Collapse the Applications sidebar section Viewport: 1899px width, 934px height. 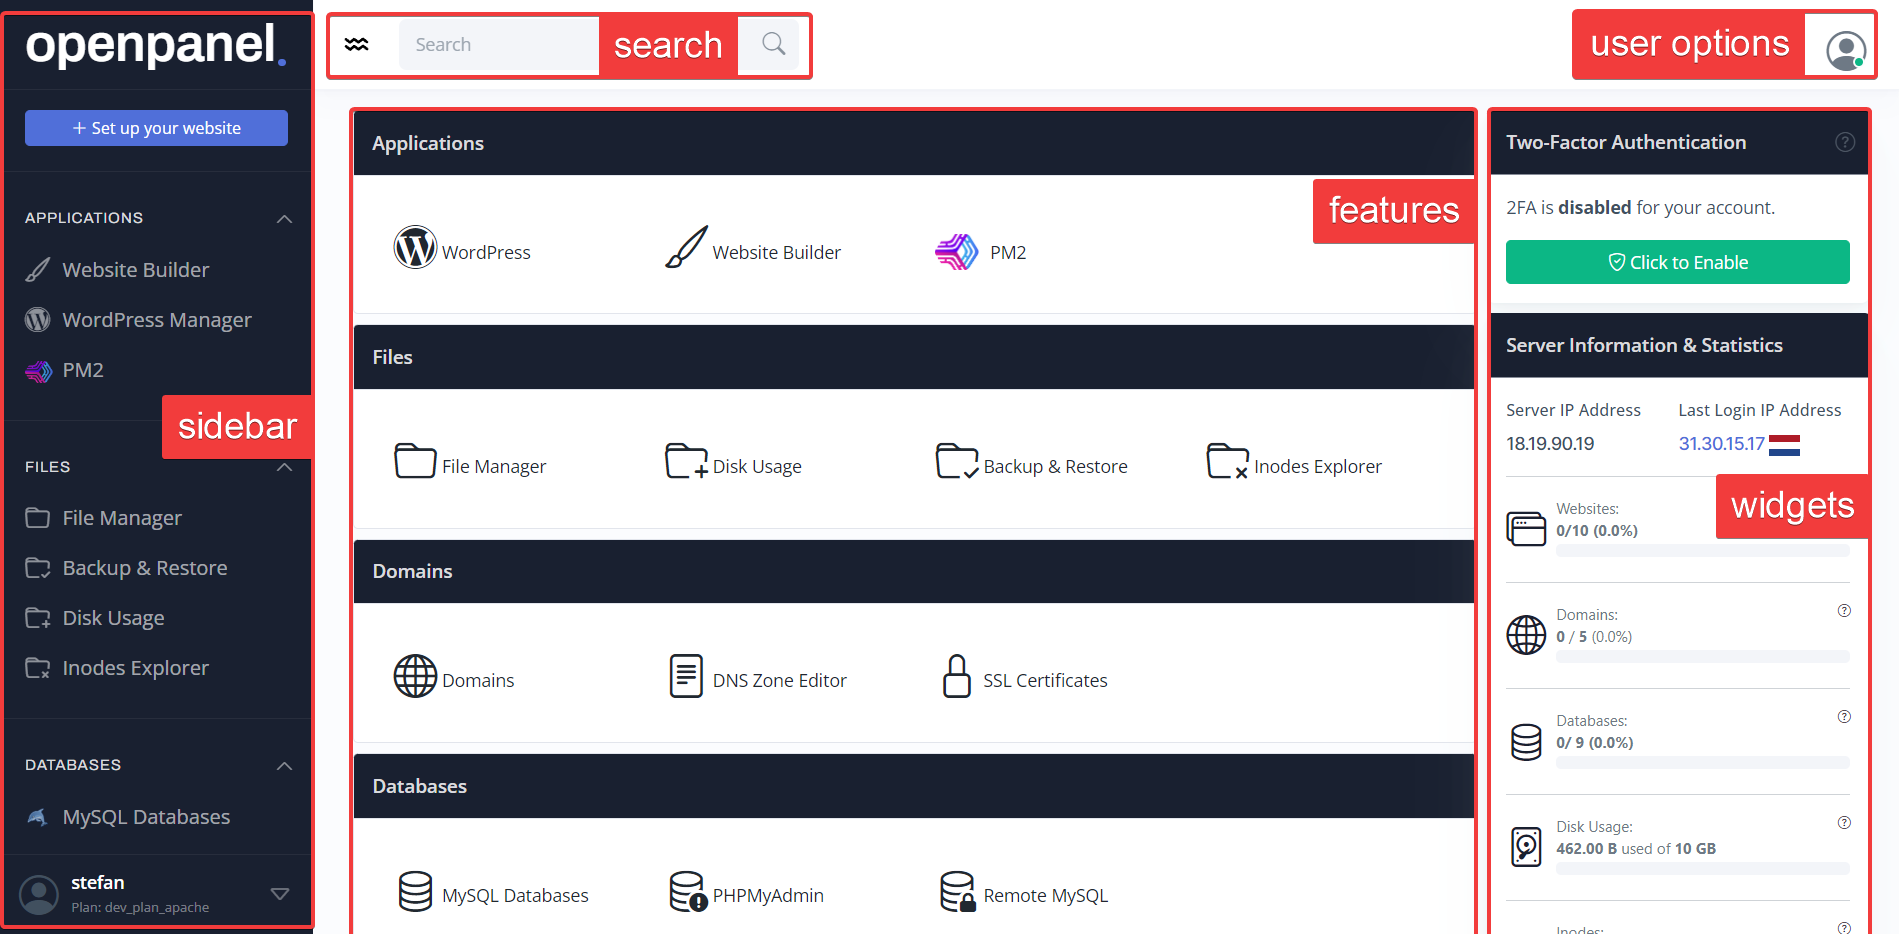284,218
